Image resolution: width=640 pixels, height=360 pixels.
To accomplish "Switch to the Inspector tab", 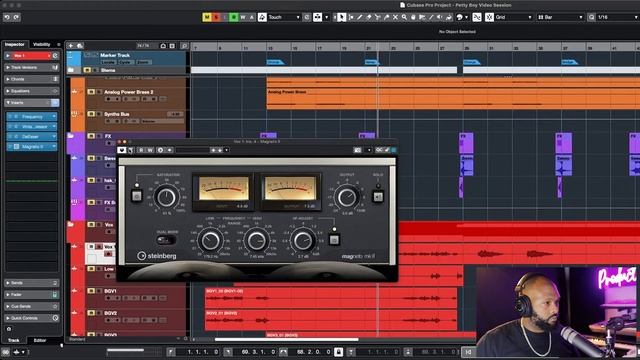I will pyautogui.click(x=15, y=44).
